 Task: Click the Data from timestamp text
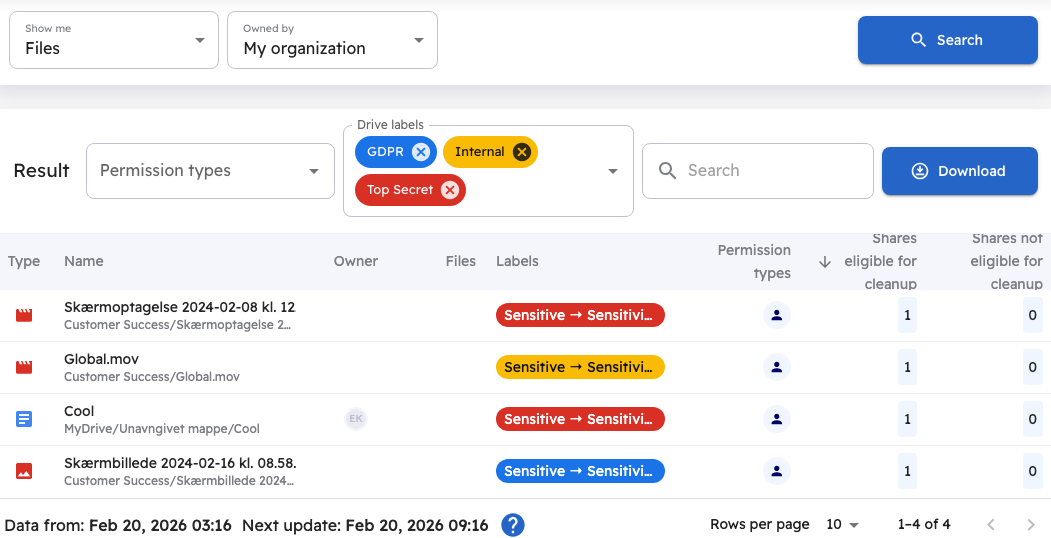coord(118,525)
